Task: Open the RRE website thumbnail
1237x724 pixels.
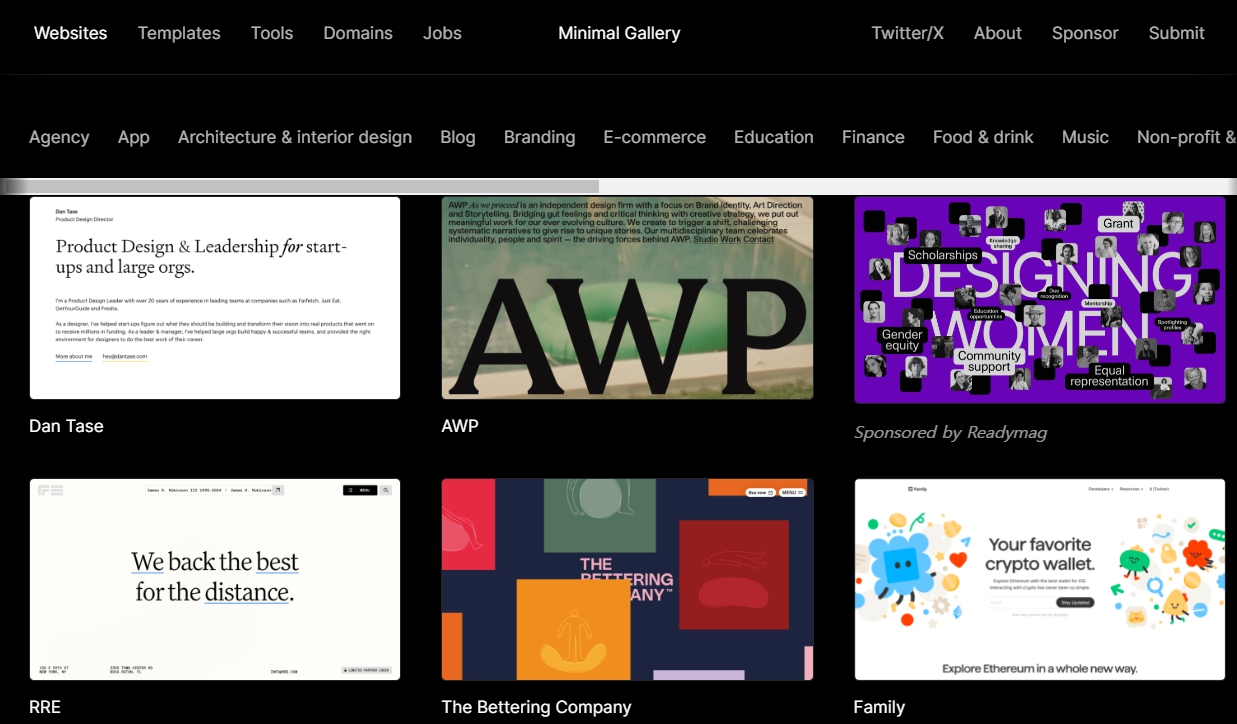Action: pyautogui.click(x=215, y=580)
